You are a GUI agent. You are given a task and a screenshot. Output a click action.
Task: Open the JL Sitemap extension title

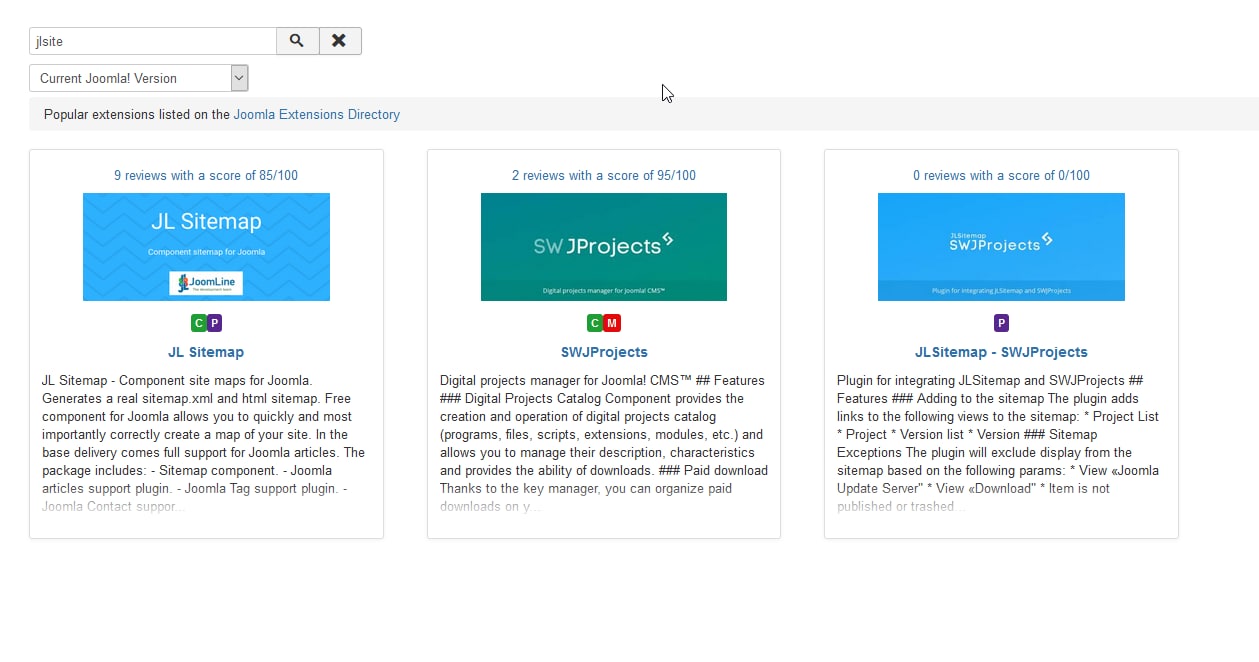coord(206,352)
